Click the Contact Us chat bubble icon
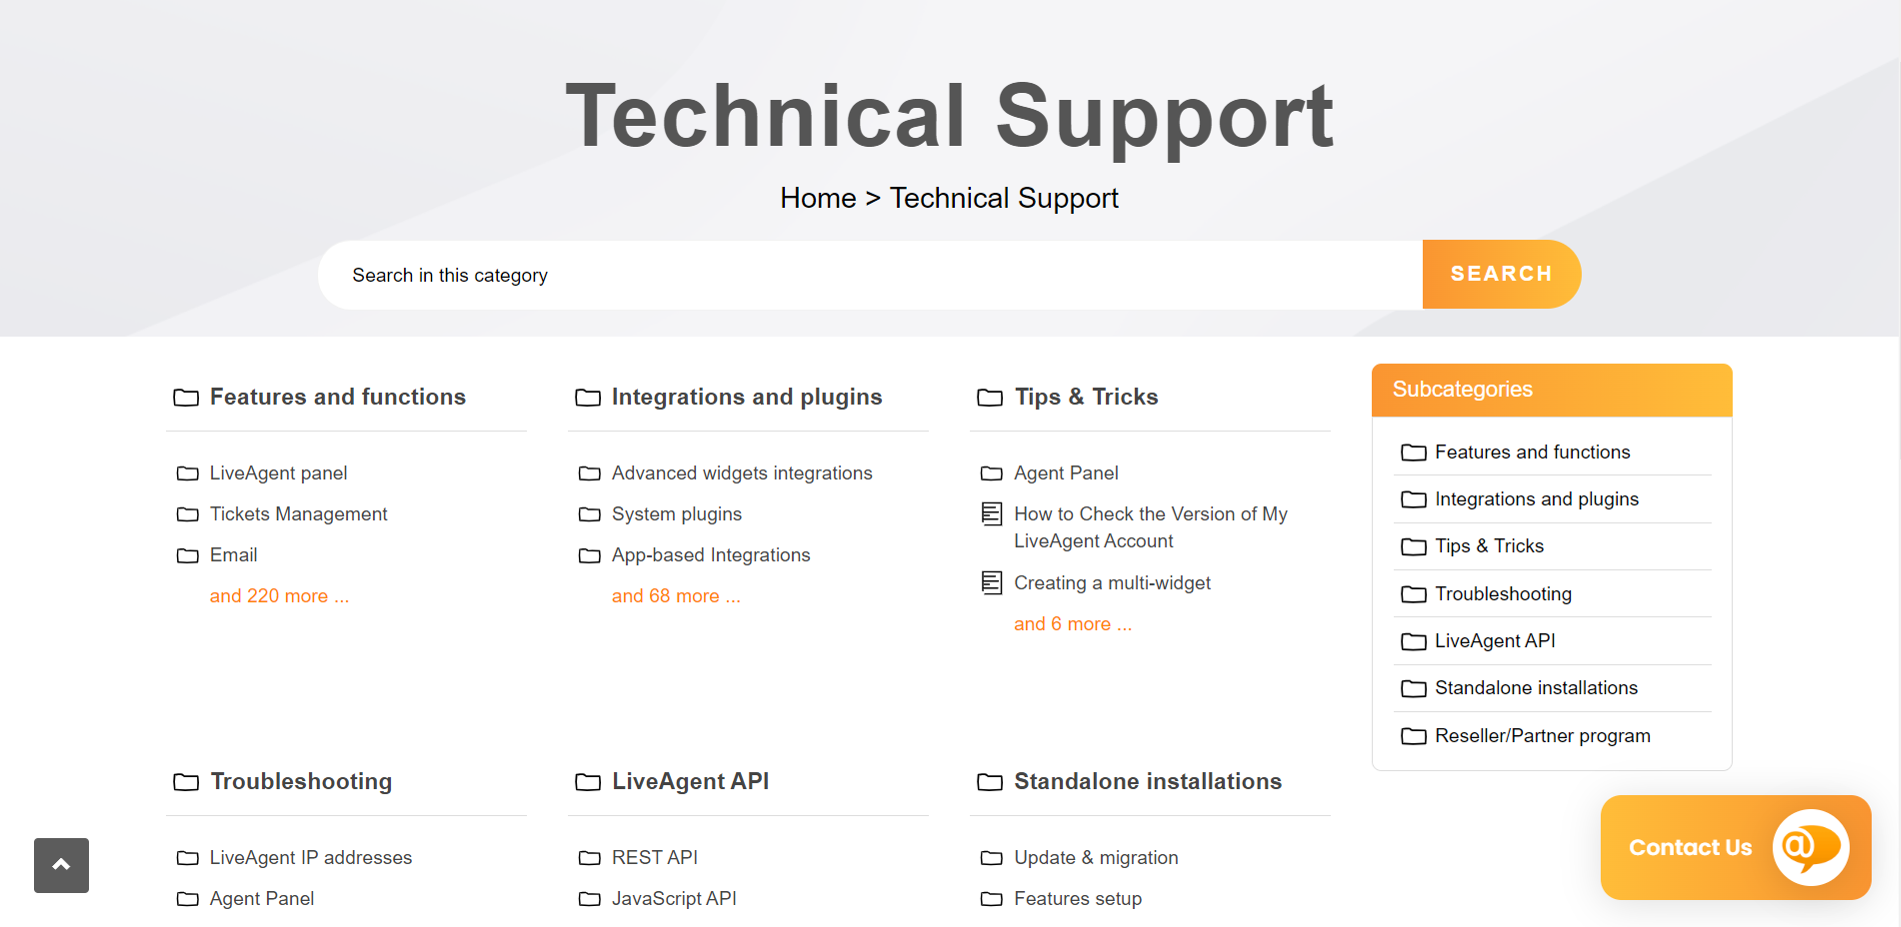The height and width of the screenshot is (927, 1901). point(1811,847)
